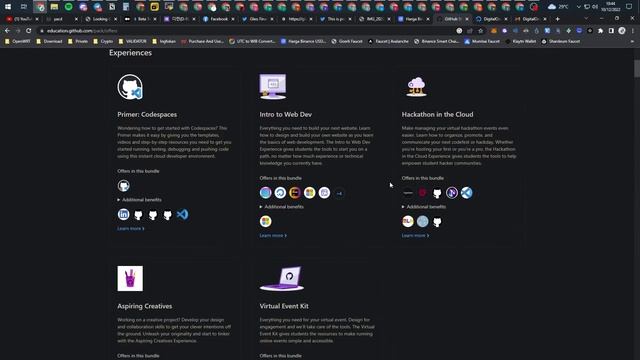
Task: Open the Windows Start menu
Action: pos(8,7)
